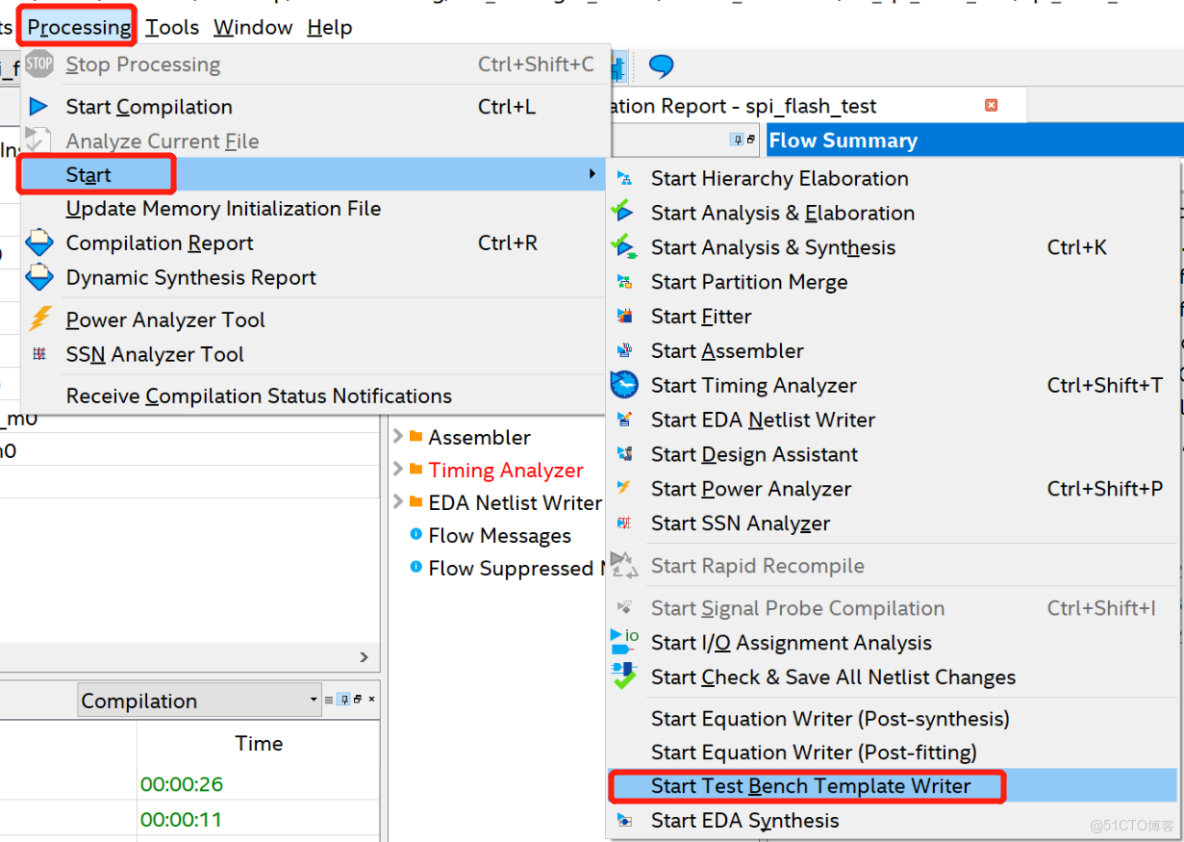Choose Start EDA Synthesis entry
Image resolution: width=1184 pixels, height=842 pixels.
pyautogui.click(x=893, y=821)
